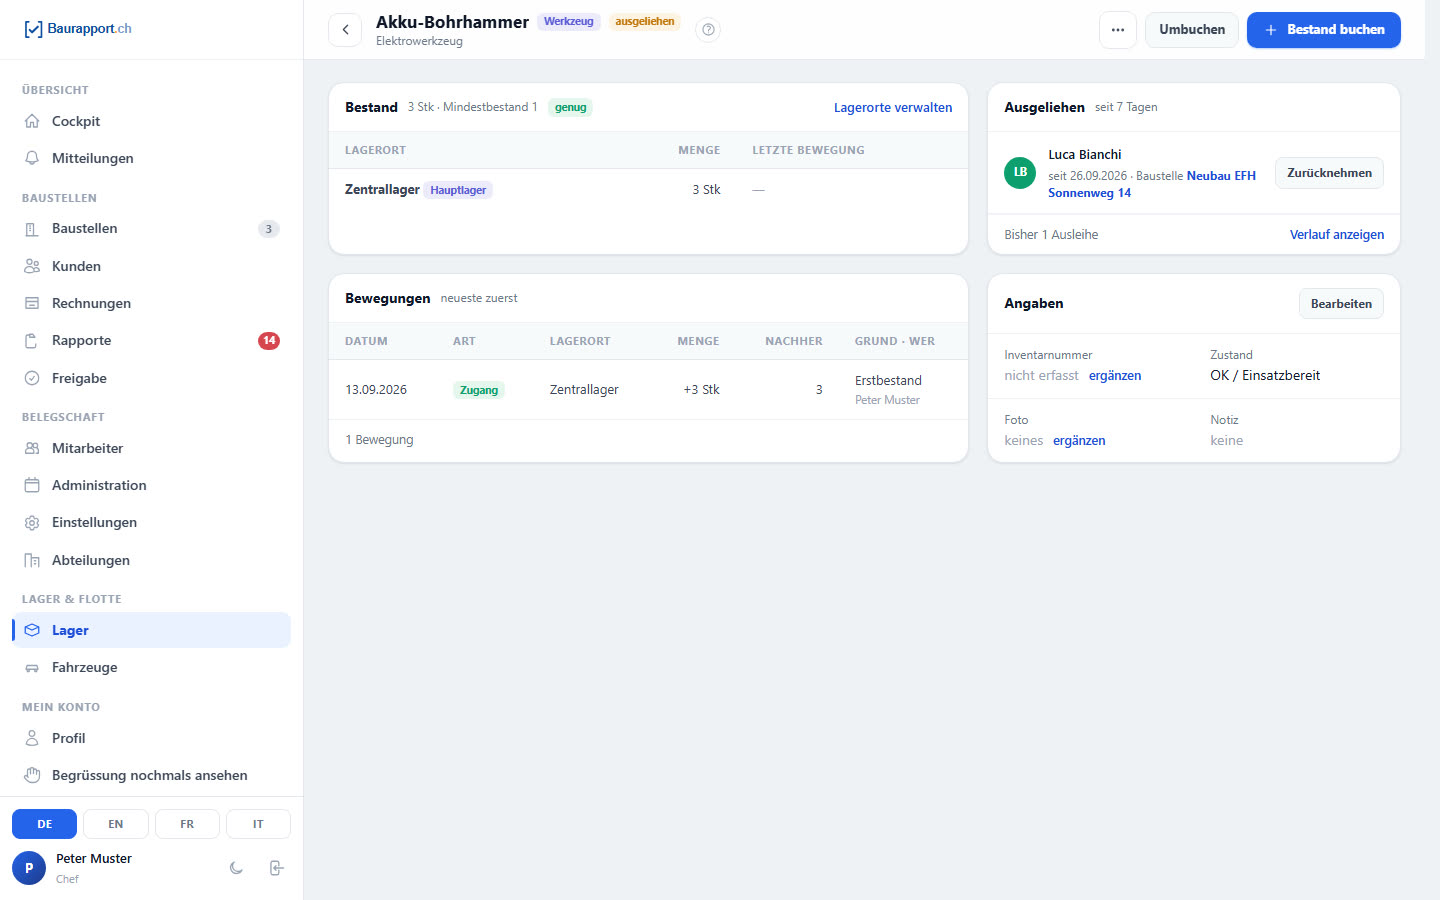
Task: Open Lagerorte verwalten link
Action: tap(893, 108)
